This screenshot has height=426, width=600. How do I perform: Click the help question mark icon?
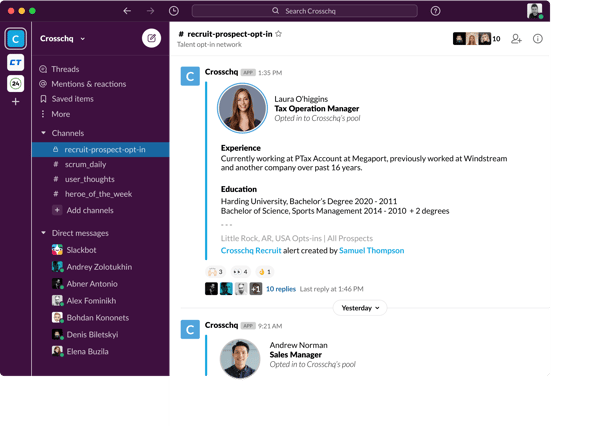pyautogui.click(x=435, y=11)
